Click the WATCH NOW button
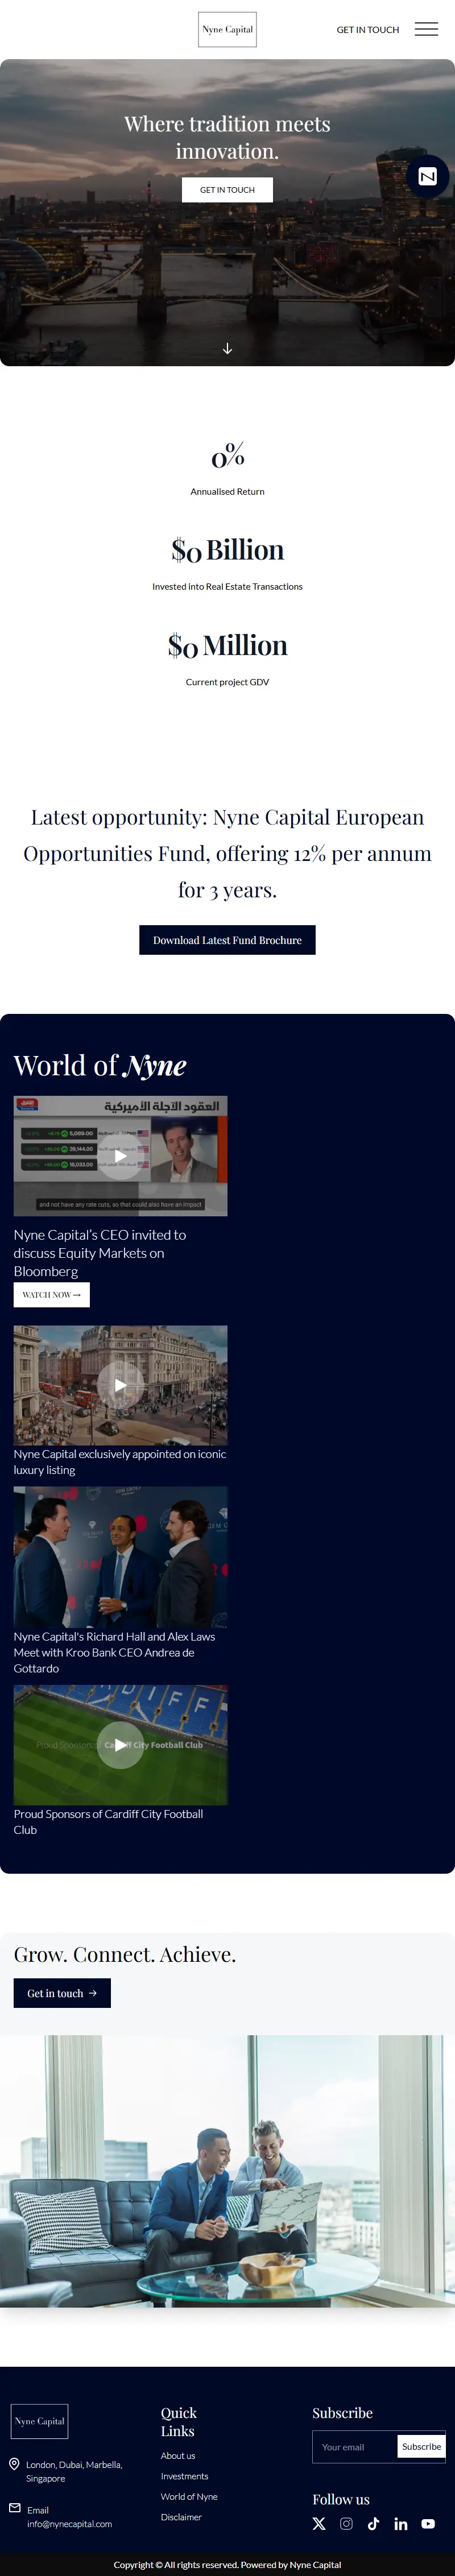Image resolution: width=455 pixels, height=2576 pixels. click(52, 1294)
